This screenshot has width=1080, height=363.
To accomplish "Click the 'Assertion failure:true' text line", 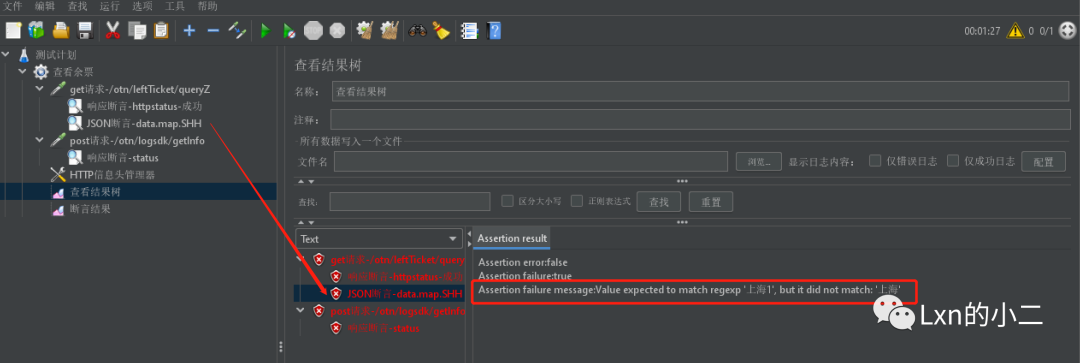I will point(525,276).
